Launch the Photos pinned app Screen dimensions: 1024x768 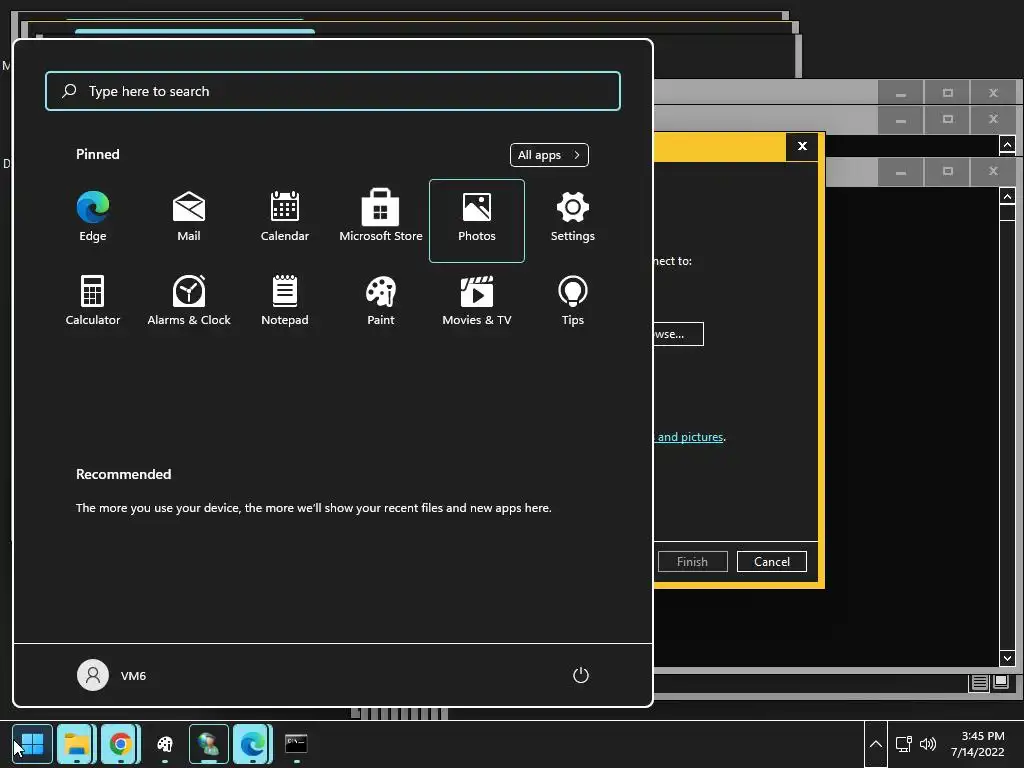coord(477,221)
